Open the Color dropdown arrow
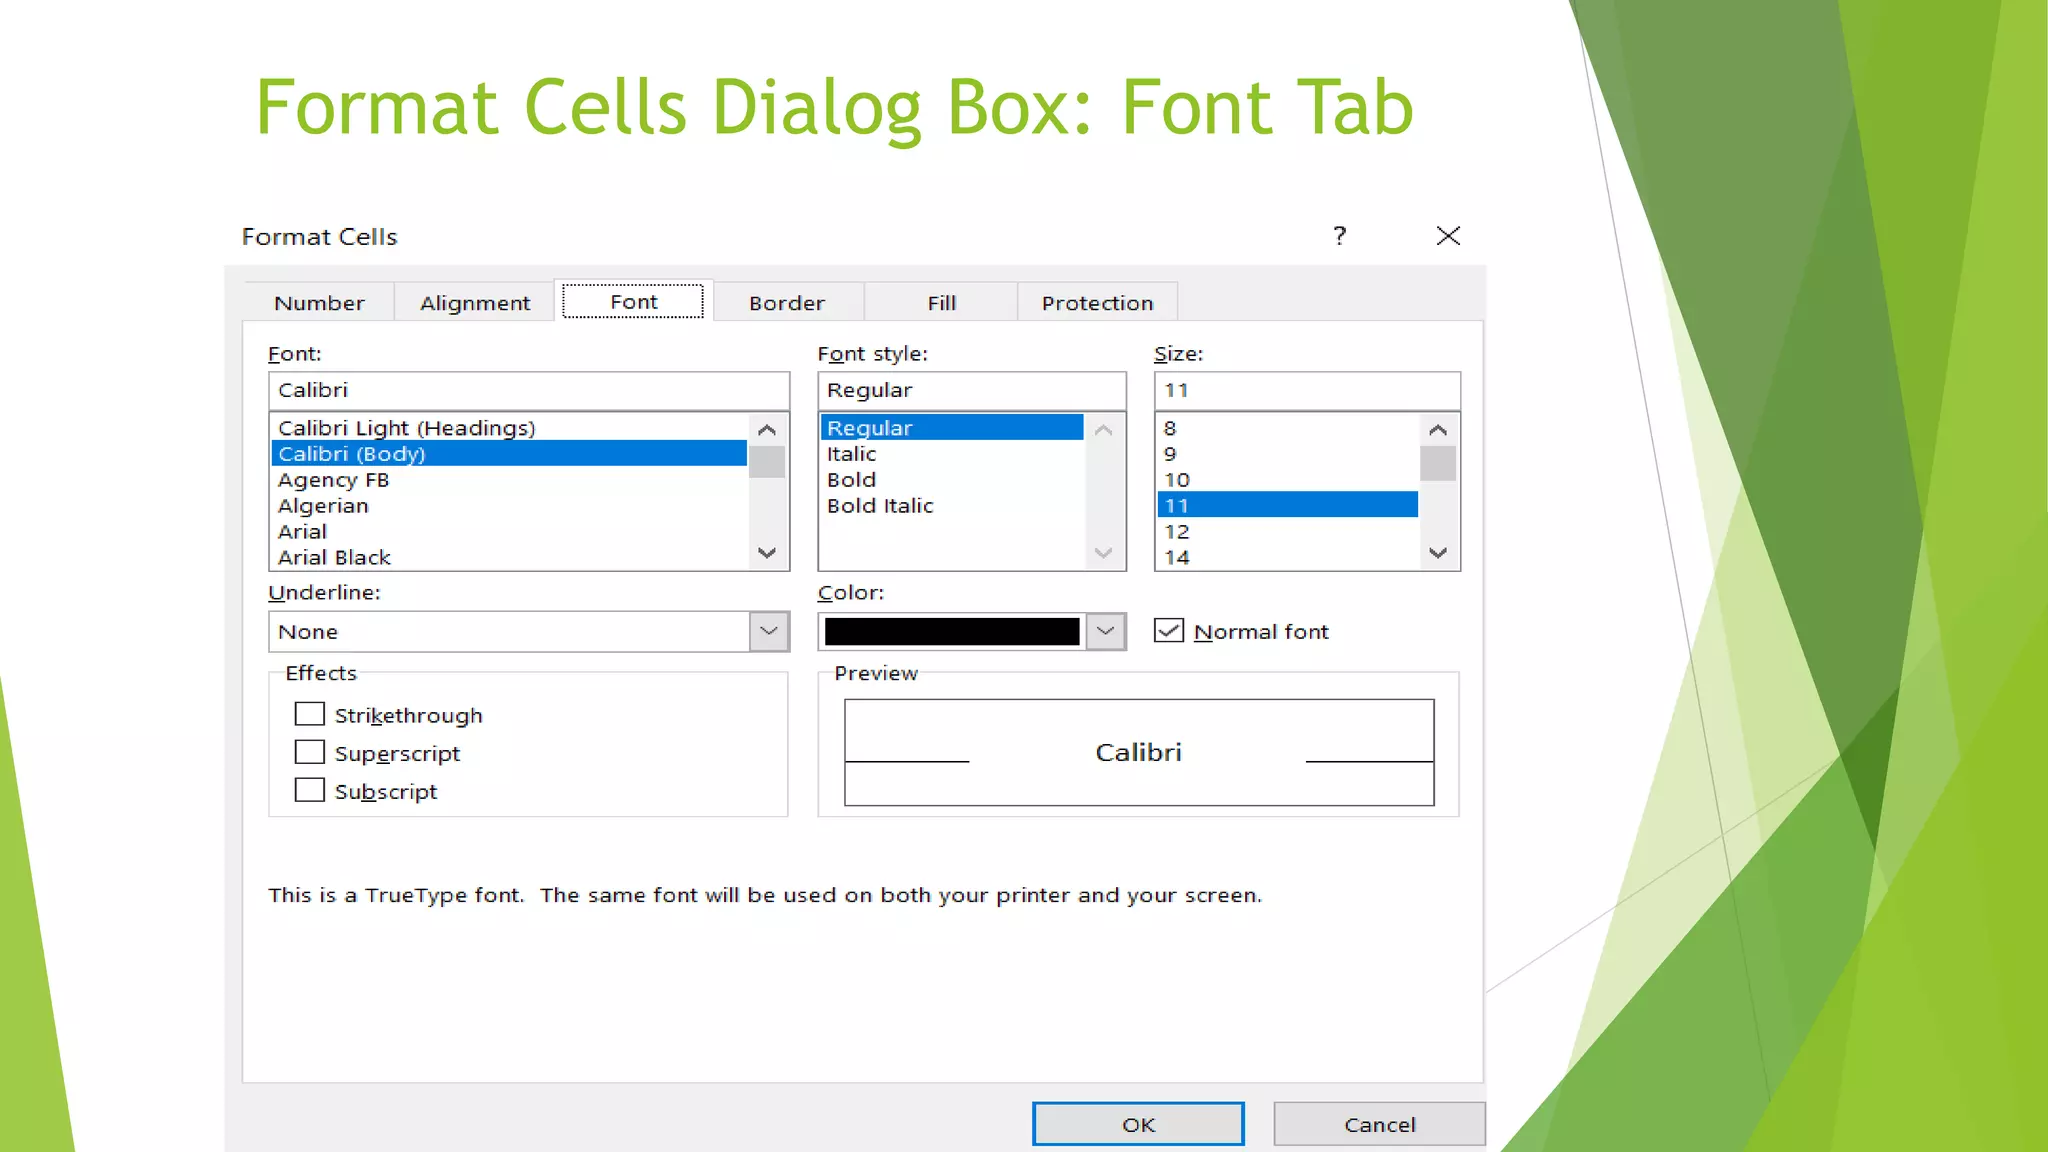The height and width of the screenshot is (1152, 2048). coord(1105,631)
